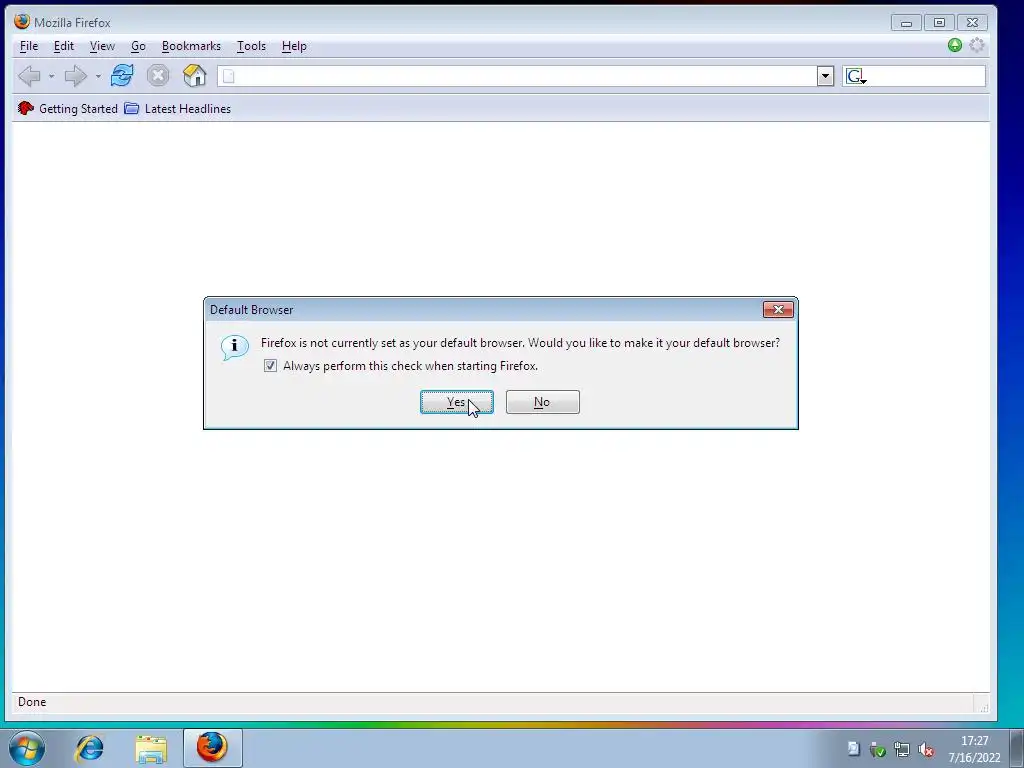This screenshot has width=1024, height=768.
Task: Open the File menu
Action: (x=29, y=46)
